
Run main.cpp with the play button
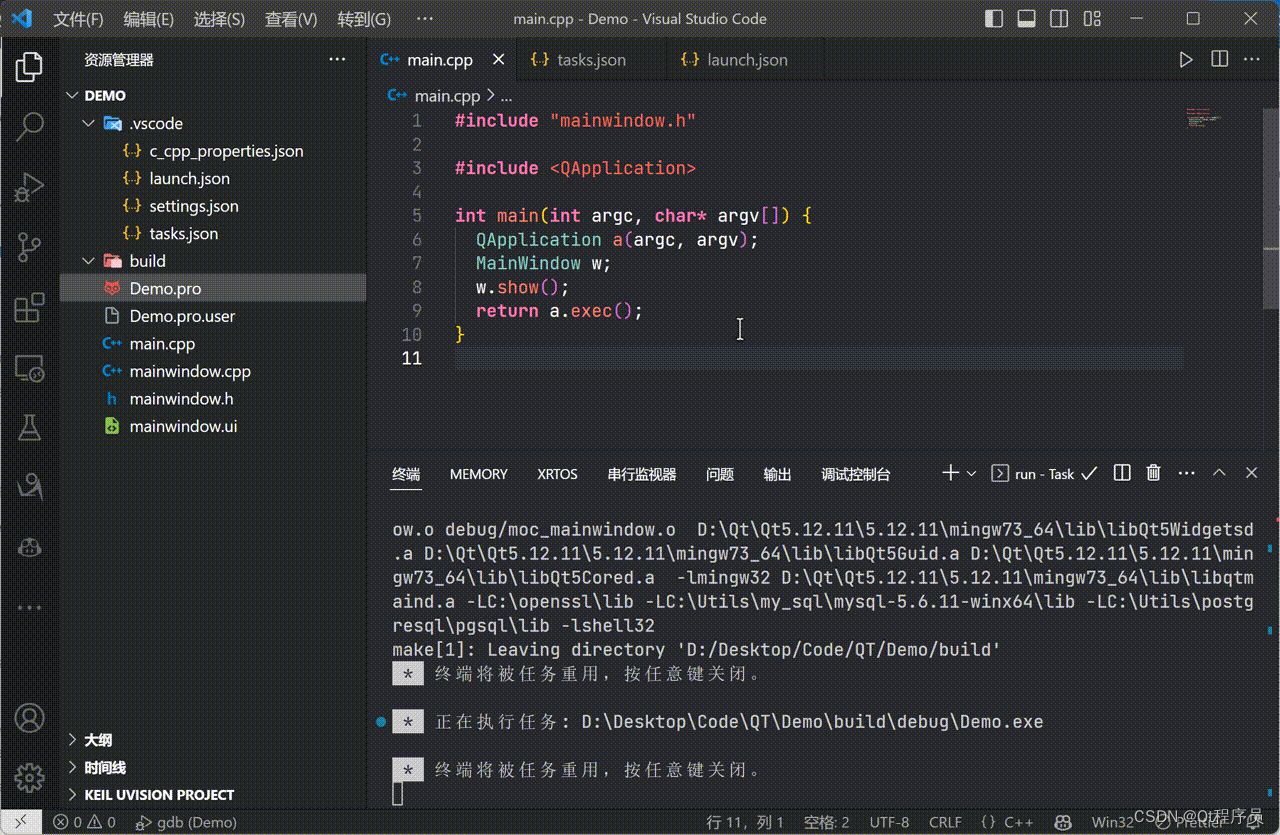[x=1186, y=59]
